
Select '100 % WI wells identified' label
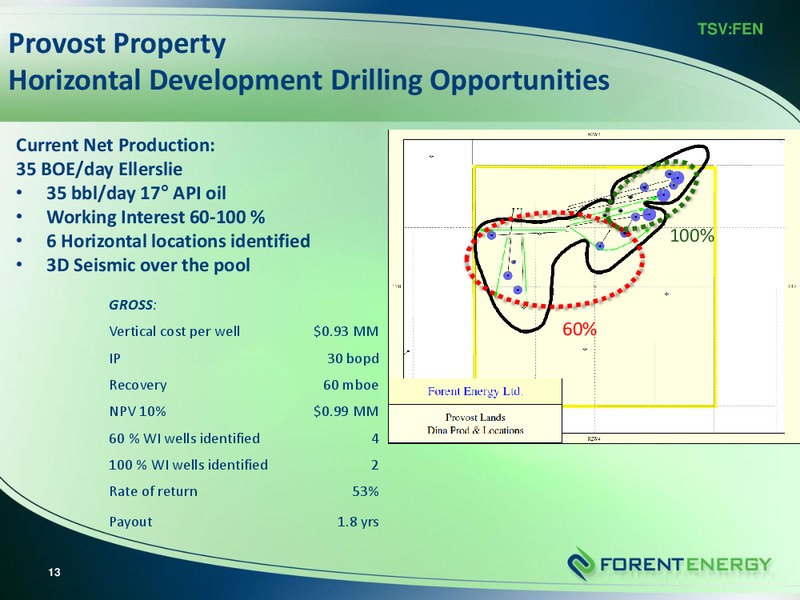pos(188,465)
